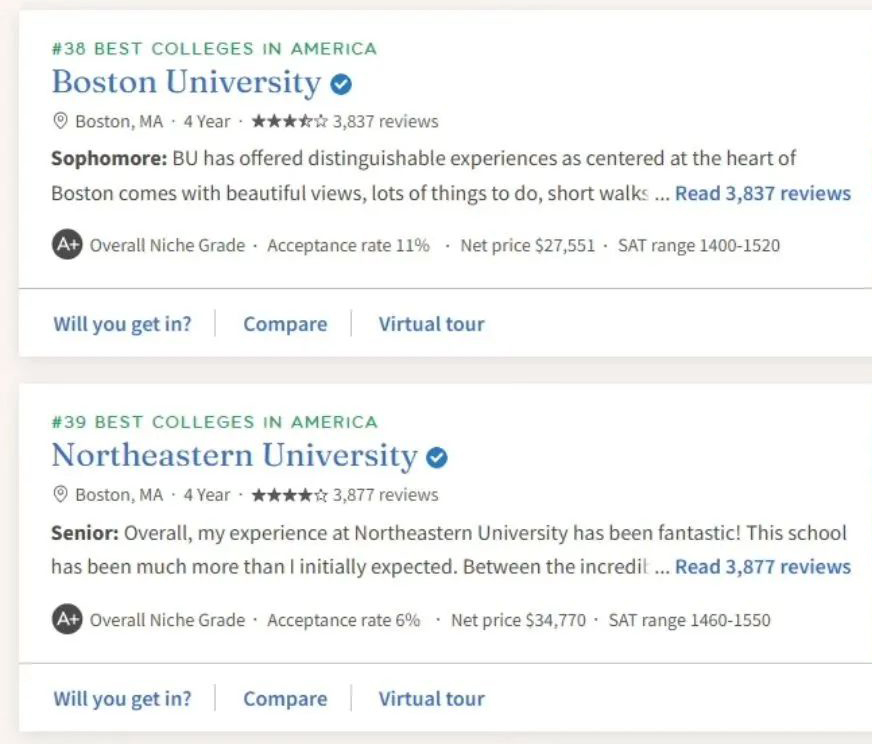Click the location pin for Northeastern University
Screen dimensions: 872x744
pos(60,494)
